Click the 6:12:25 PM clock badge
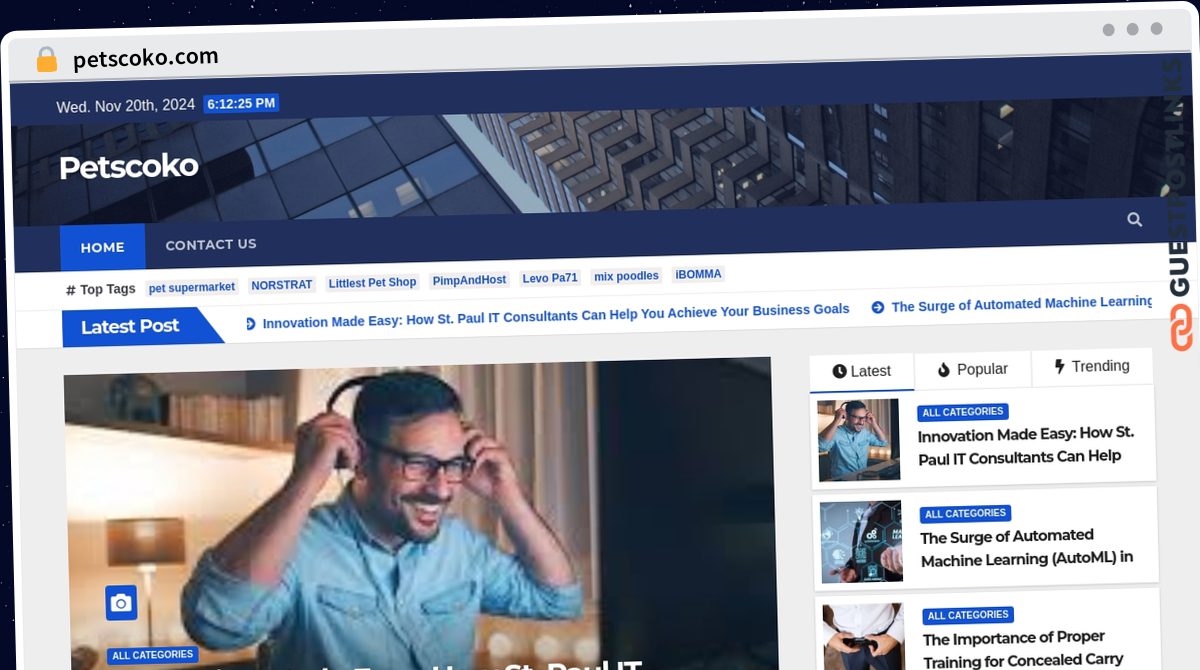 tap(241, 103)
